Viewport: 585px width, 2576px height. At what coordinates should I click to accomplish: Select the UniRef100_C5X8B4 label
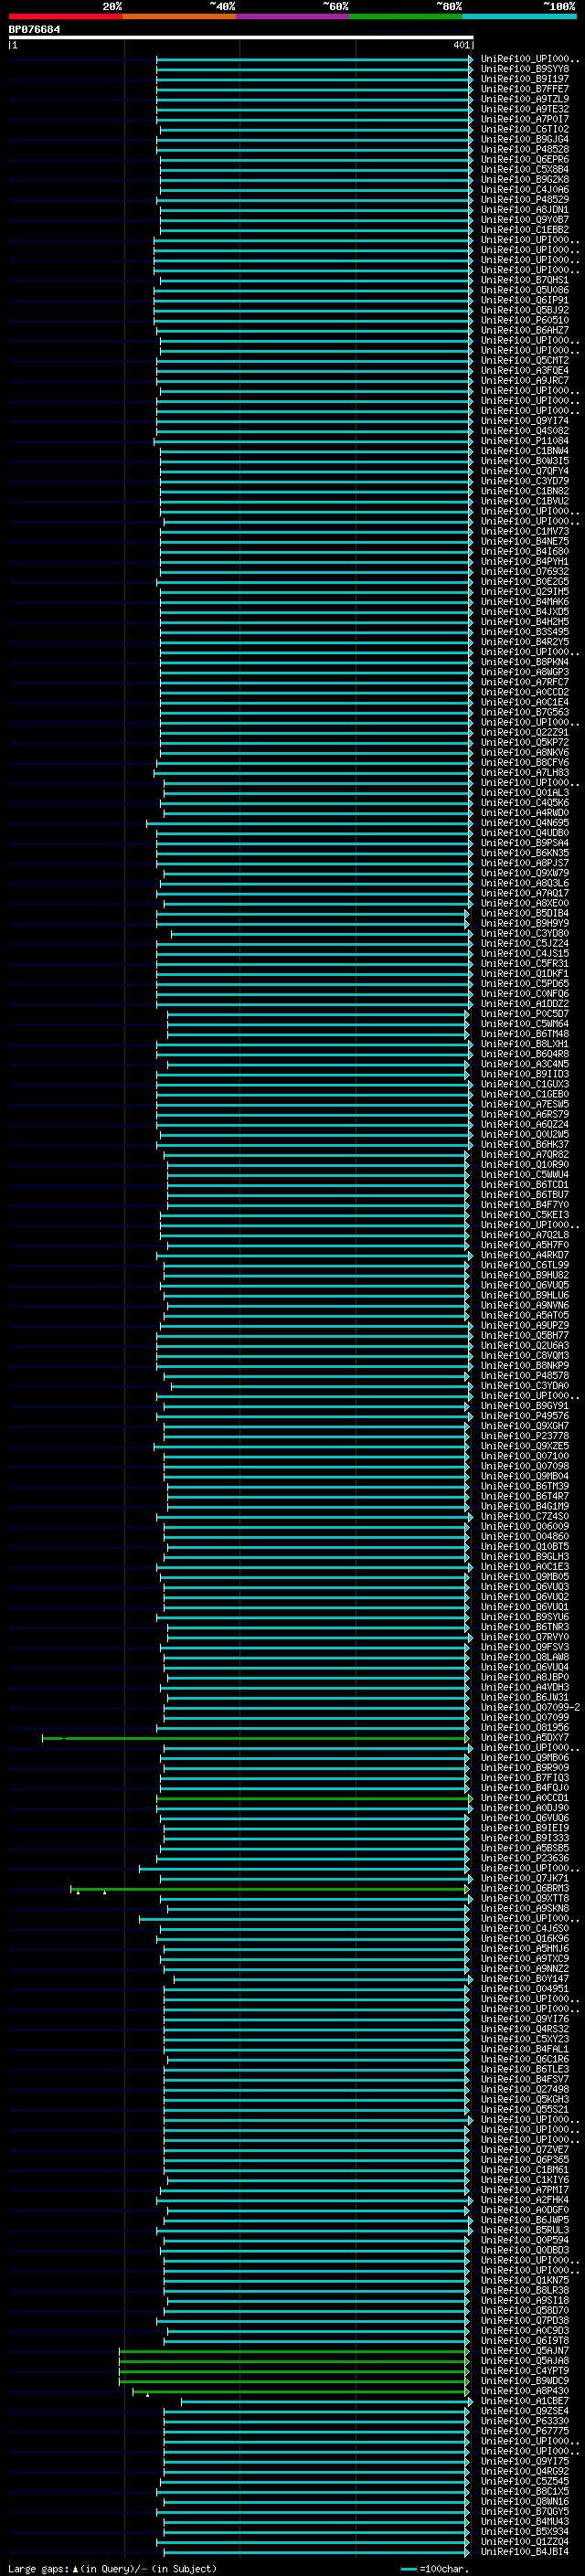click(525, 170)
